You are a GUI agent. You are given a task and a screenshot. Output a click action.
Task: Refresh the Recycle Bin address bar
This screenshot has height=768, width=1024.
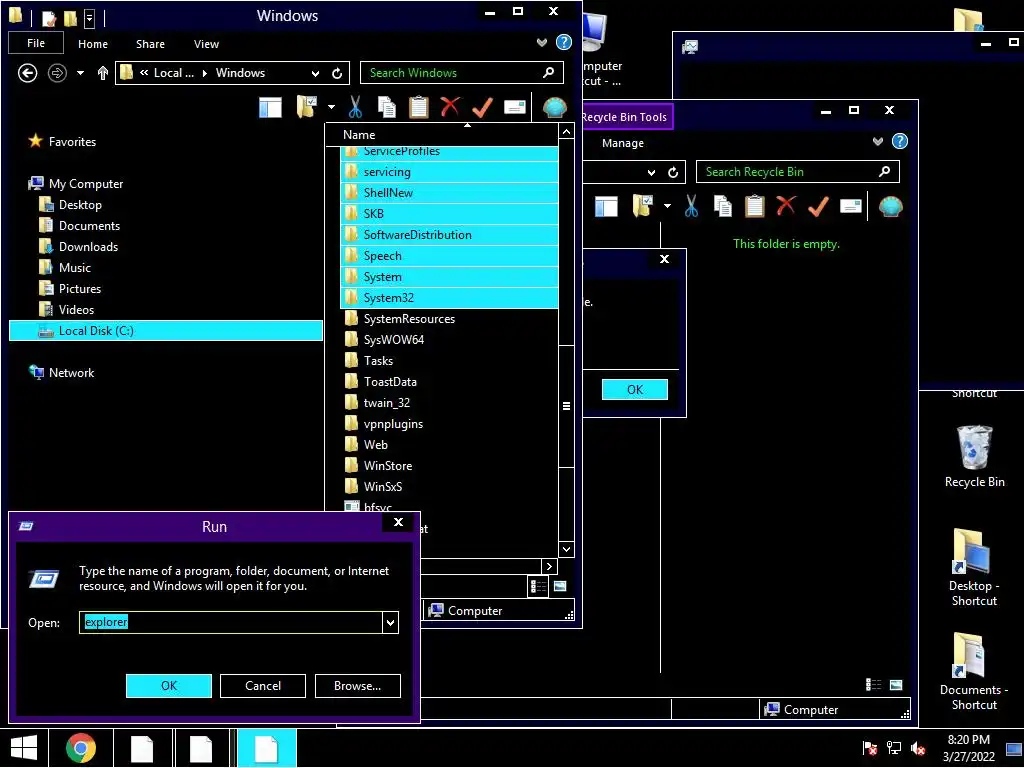[x=673, y=172]
